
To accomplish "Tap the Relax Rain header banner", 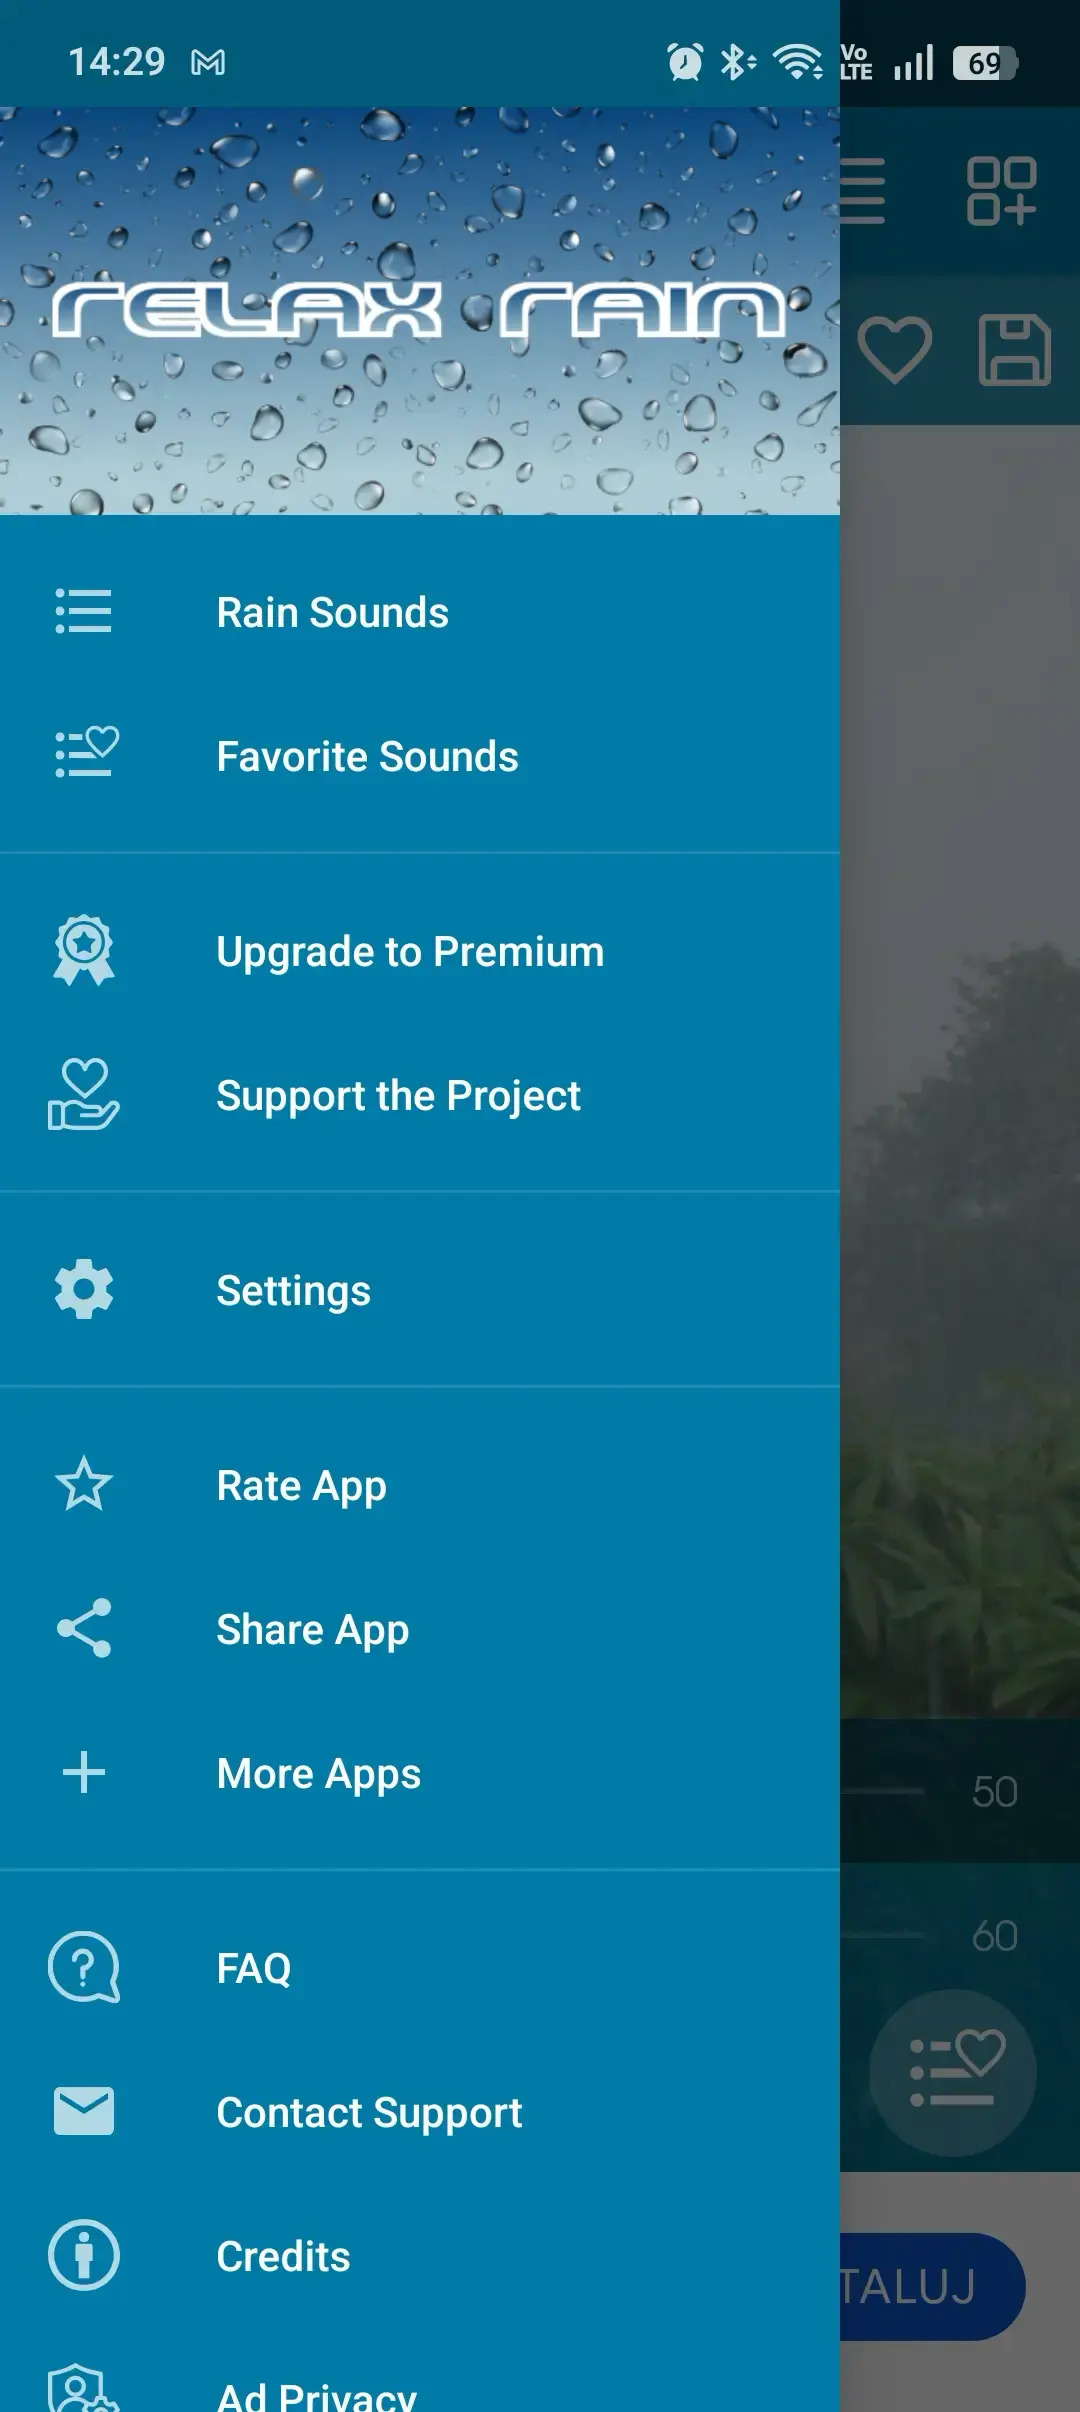I will [420, 311].
